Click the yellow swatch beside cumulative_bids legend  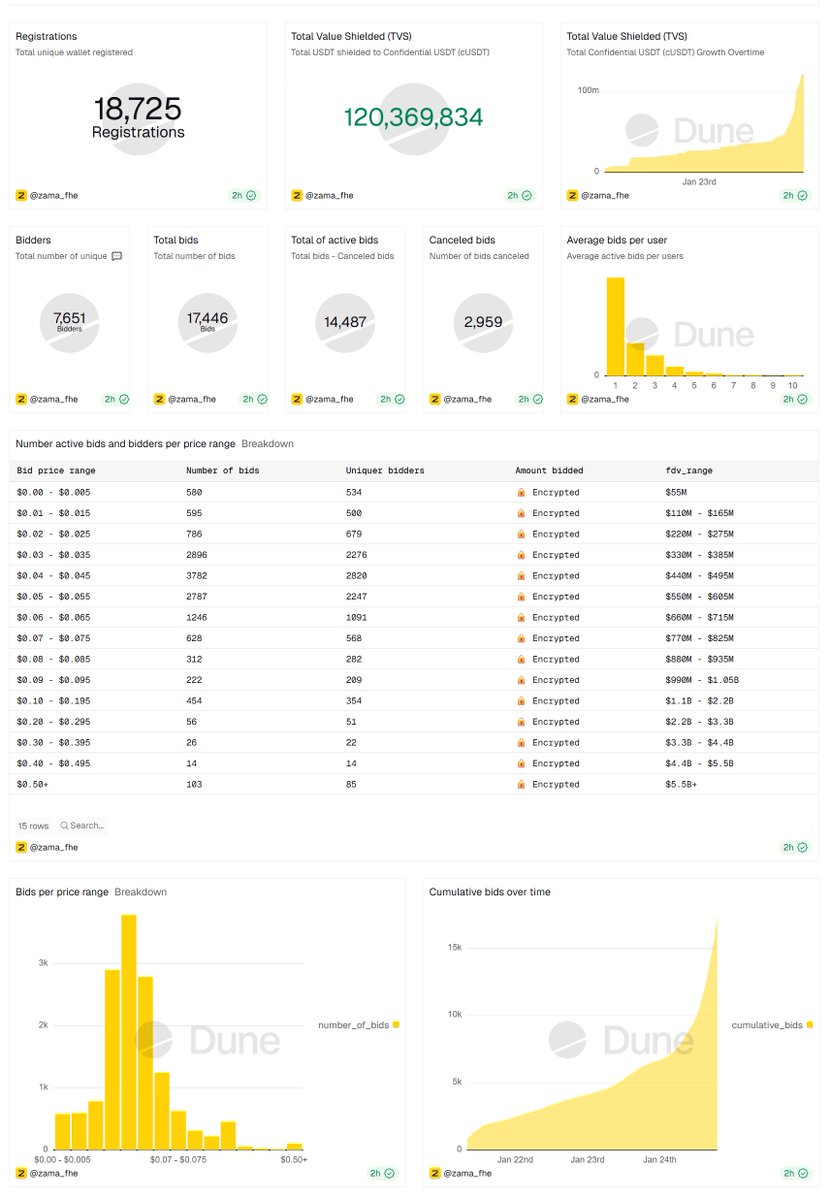pyautogui.click(x=809, y=1025)
